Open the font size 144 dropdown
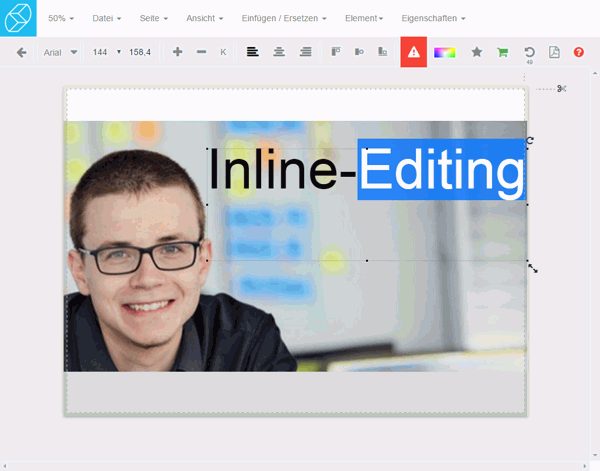600x471 pixels. [106, 52]
